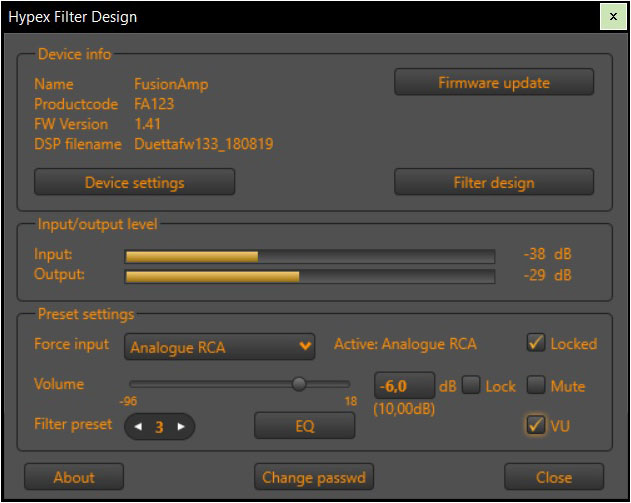Viewport: 631px width, 503px height.
Task: Click the volume value field showing -6,0
Action: pos(404,385)
